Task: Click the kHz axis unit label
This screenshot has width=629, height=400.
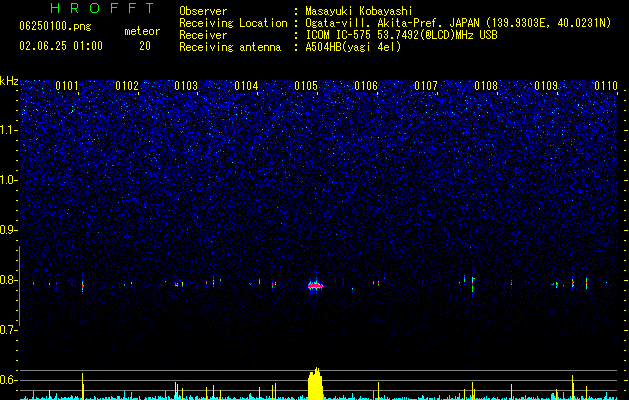Action: (9, 81)
